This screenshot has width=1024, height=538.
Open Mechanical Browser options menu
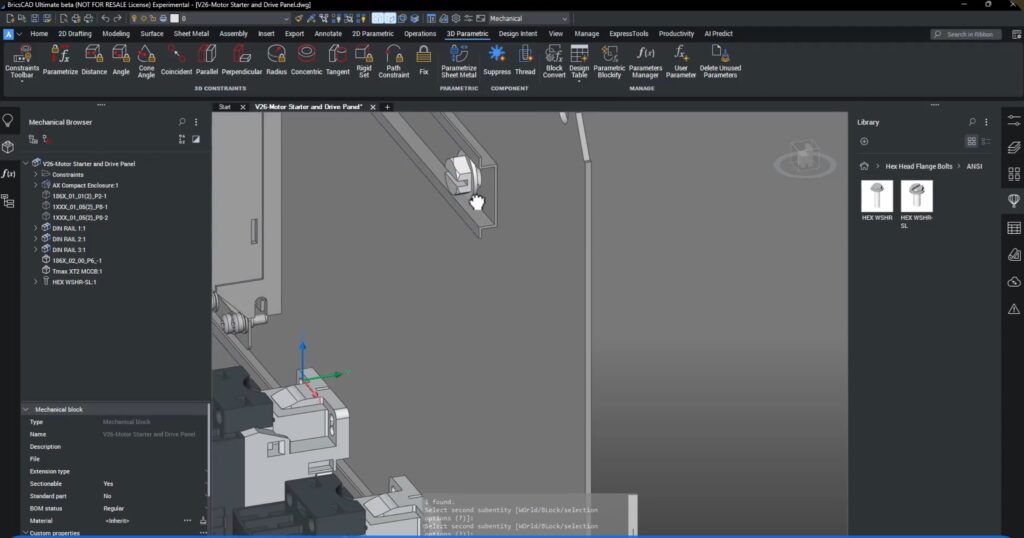pyautogui.click(x=196, y=122)
